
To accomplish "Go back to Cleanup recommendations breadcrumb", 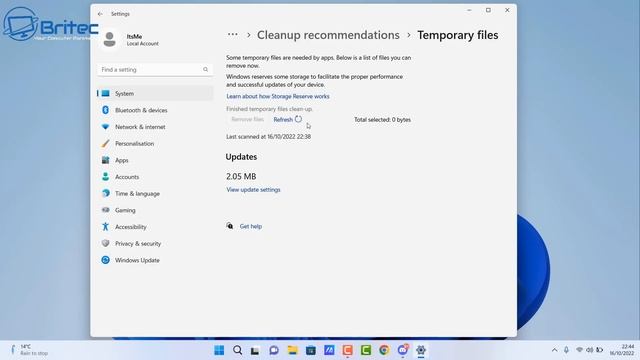I will [x=328, y=35].
